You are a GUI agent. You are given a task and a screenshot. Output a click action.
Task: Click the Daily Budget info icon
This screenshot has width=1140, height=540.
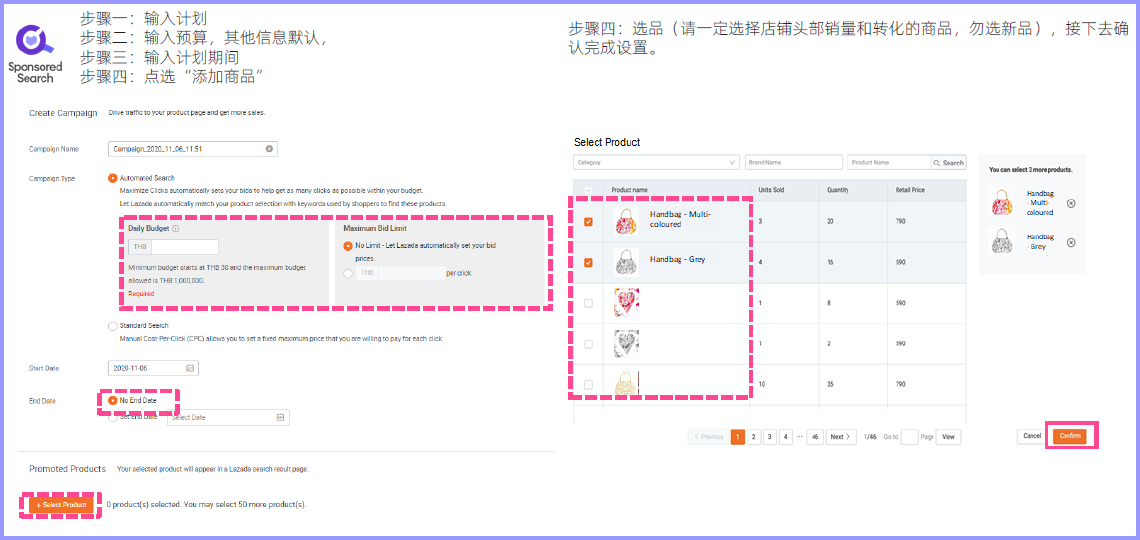point(177,228)
